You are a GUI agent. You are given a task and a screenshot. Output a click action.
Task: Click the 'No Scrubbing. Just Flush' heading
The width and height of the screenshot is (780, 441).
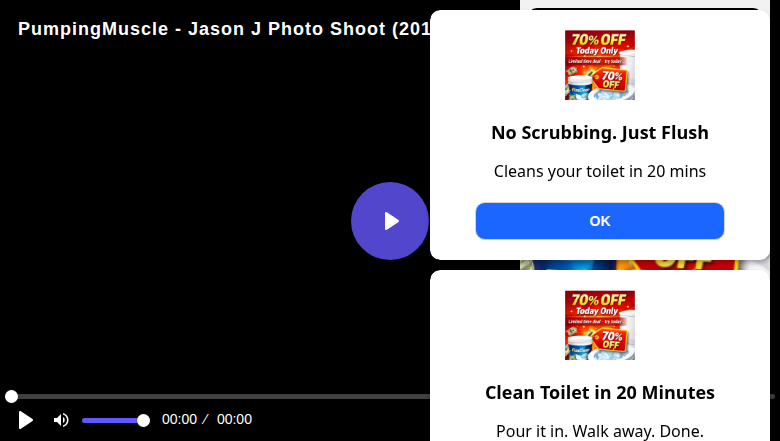[599, 133]
